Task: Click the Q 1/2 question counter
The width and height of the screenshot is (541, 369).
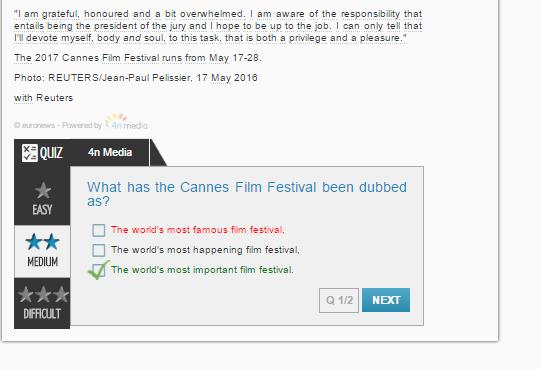Action: click(339, 300)
